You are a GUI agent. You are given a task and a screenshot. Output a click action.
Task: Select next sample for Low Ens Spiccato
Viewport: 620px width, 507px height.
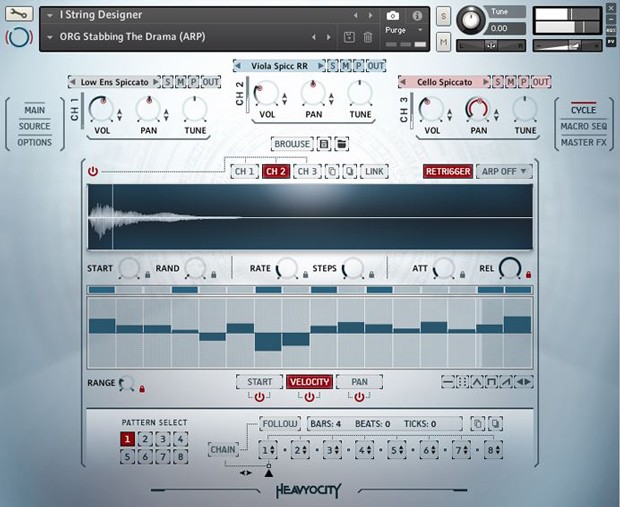coord(156,82)
